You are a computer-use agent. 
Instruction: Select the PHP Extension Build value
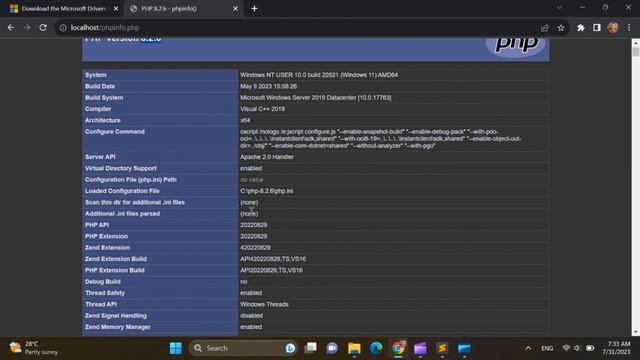[271, 270]
